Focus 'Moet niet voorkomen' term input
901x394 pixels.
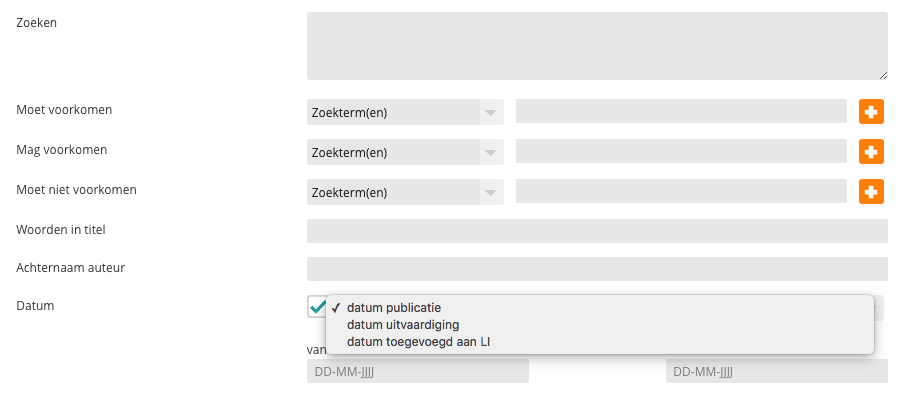pos(681,191)
